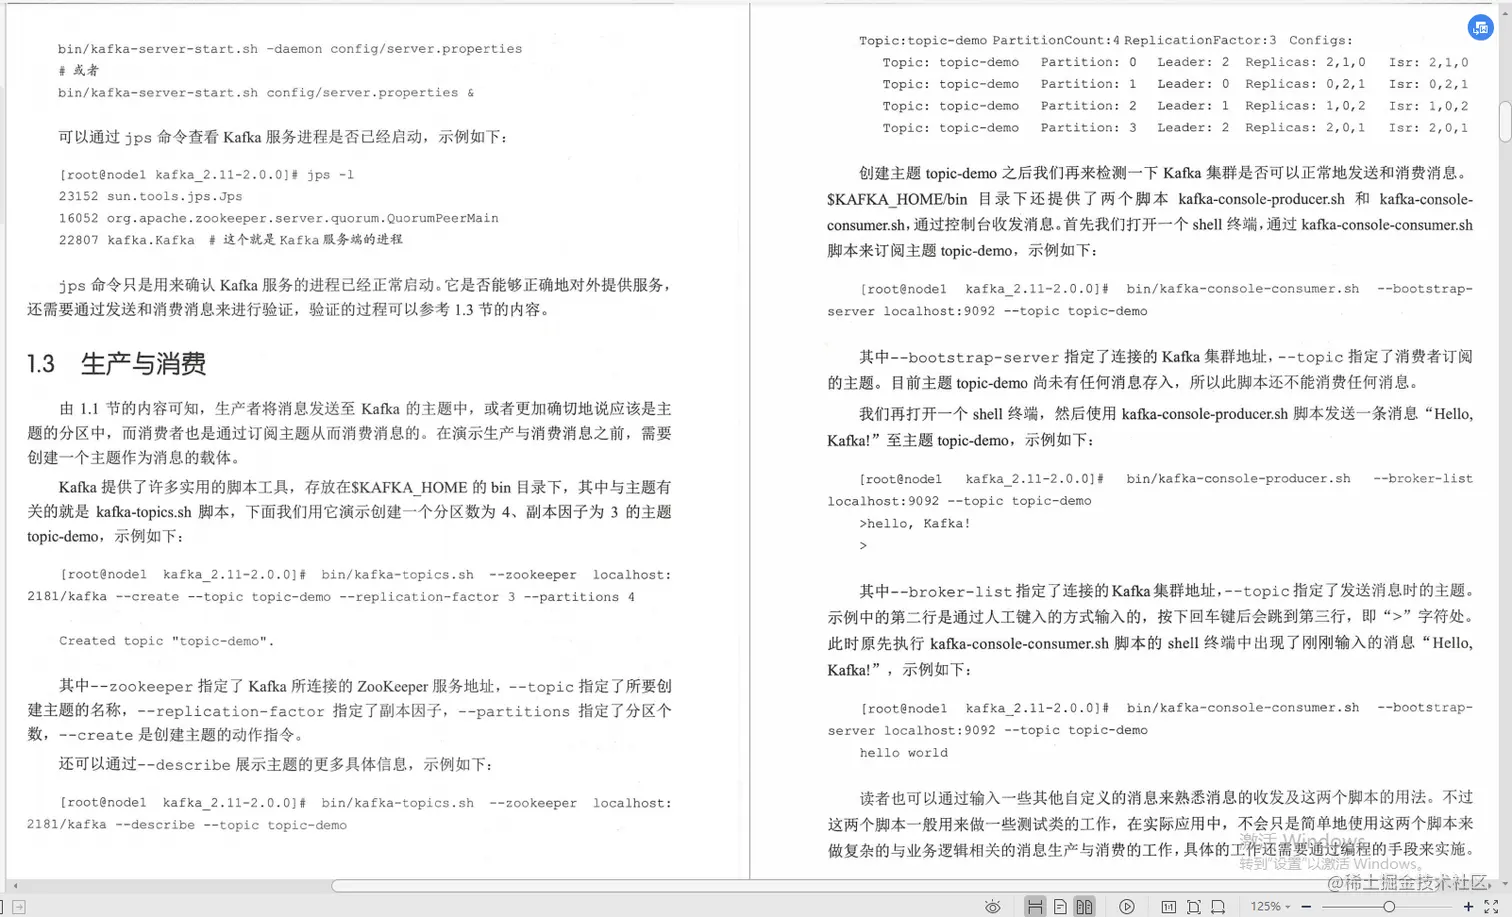Select the fit-width zoom icon

point(1219,906)
